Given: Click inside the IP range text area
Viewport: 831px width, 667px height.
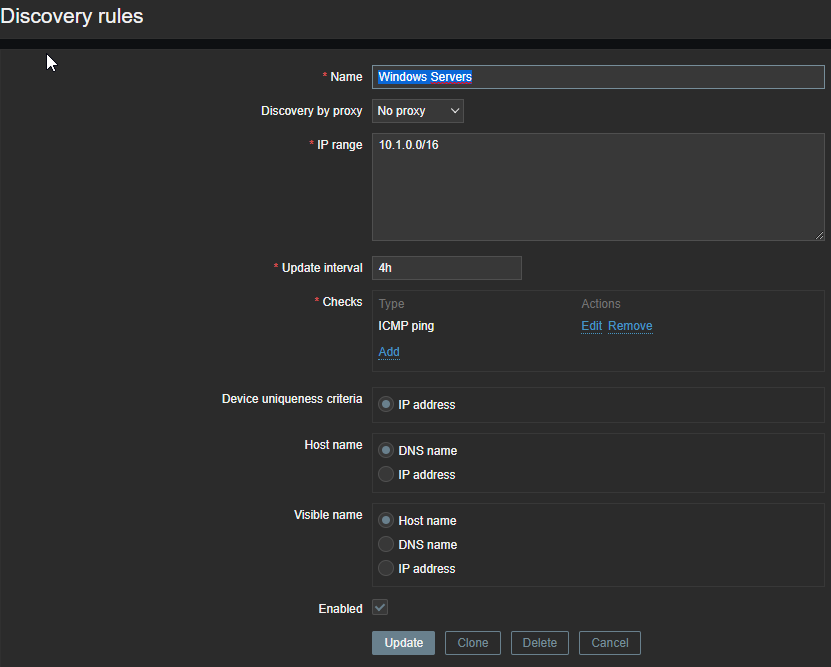Looking at the screenshot, I should [x=597, y=186].
